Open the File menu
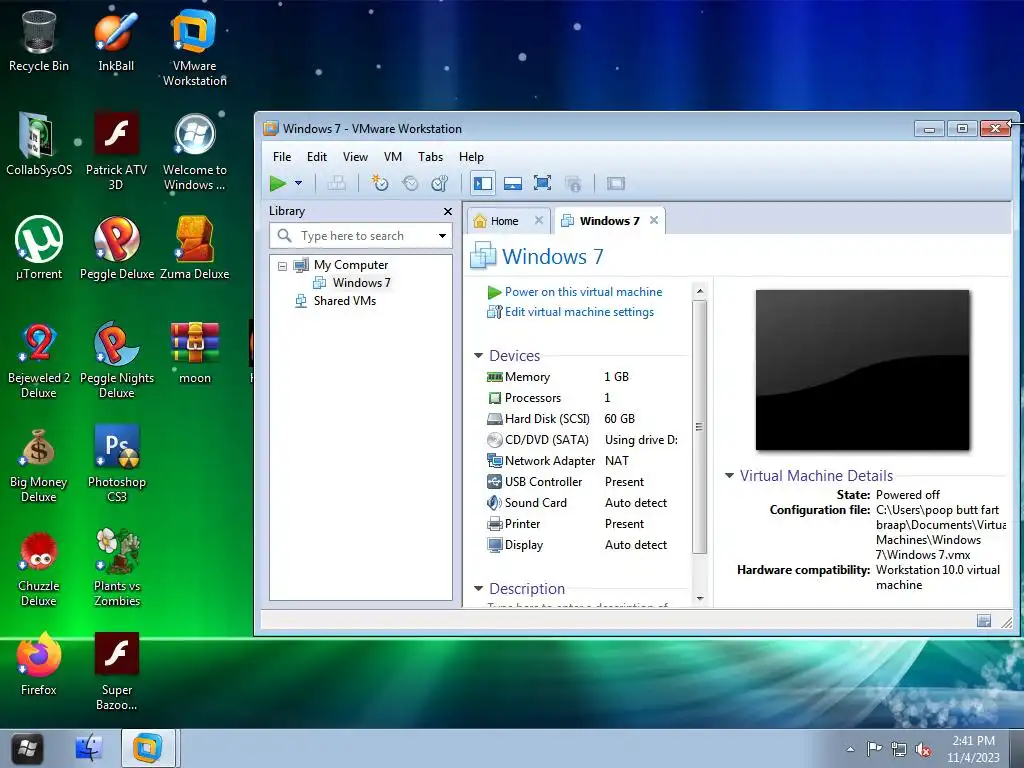This screenshot has height=768, width=1024. pos(282,157)
